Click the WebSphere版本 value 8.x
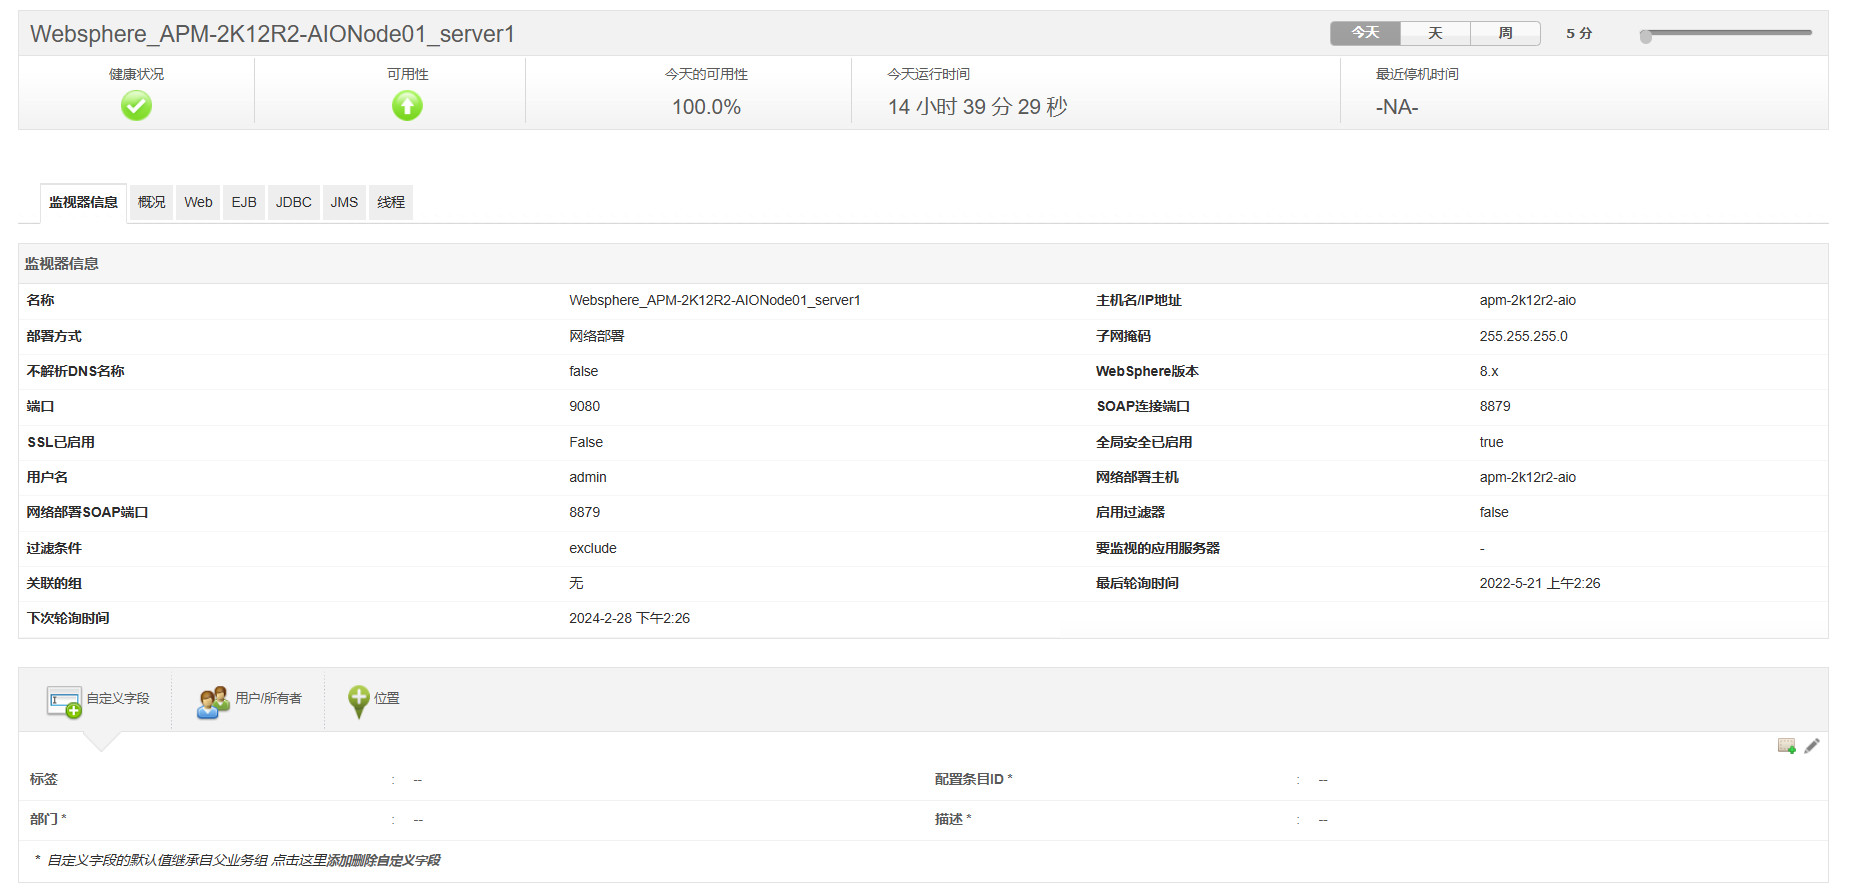 click(1489, 371)
